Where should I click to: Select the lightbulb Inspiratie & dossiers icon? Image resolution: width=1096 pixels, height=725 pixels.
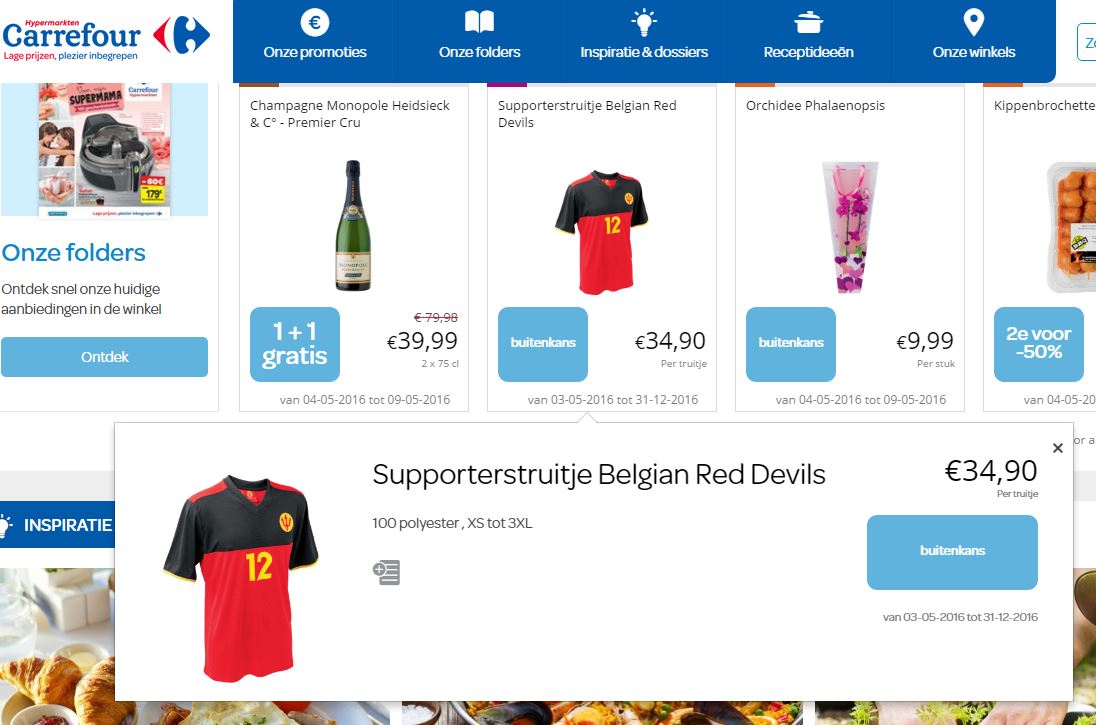tap(644, 22)
